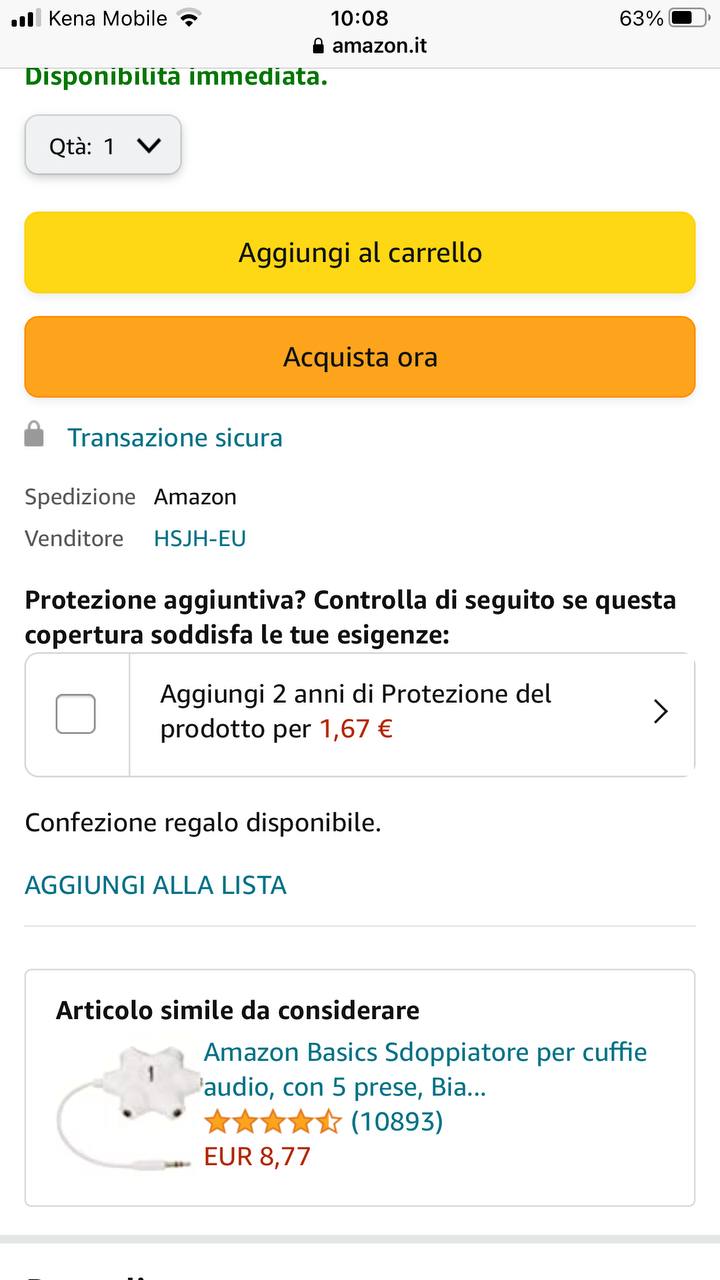The height and width of the screenshot is (1280, 720).
Task: Tap the padlock icon beside Transazione sicura
Action: (x=35, y=435)
